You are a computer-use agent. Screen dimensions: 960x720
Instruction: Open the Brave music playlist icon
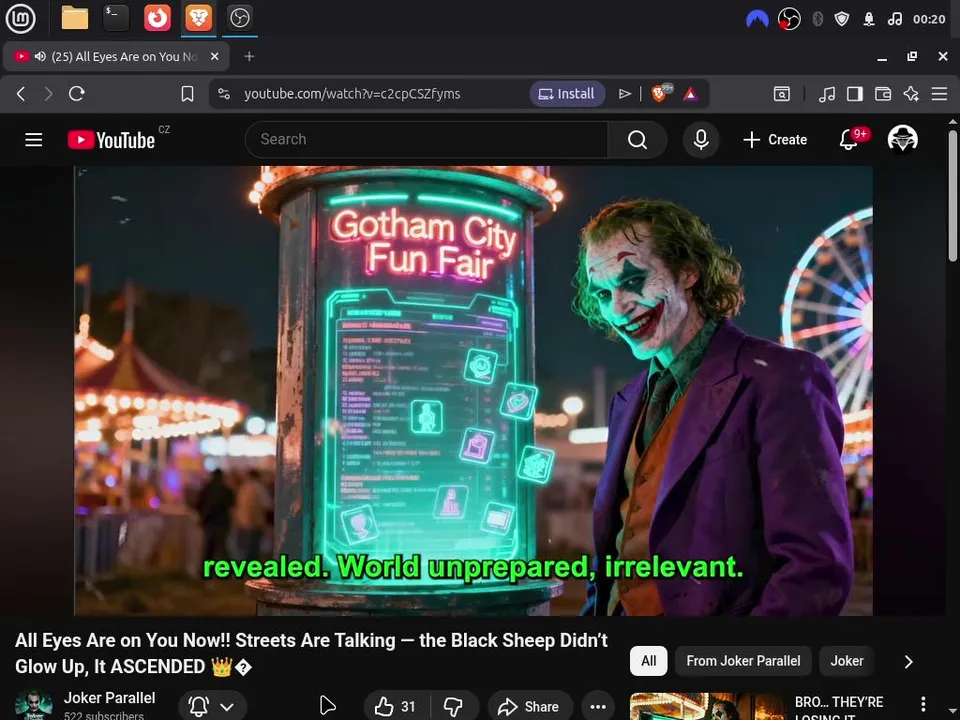pyautogui.click(x=827, y=94)
